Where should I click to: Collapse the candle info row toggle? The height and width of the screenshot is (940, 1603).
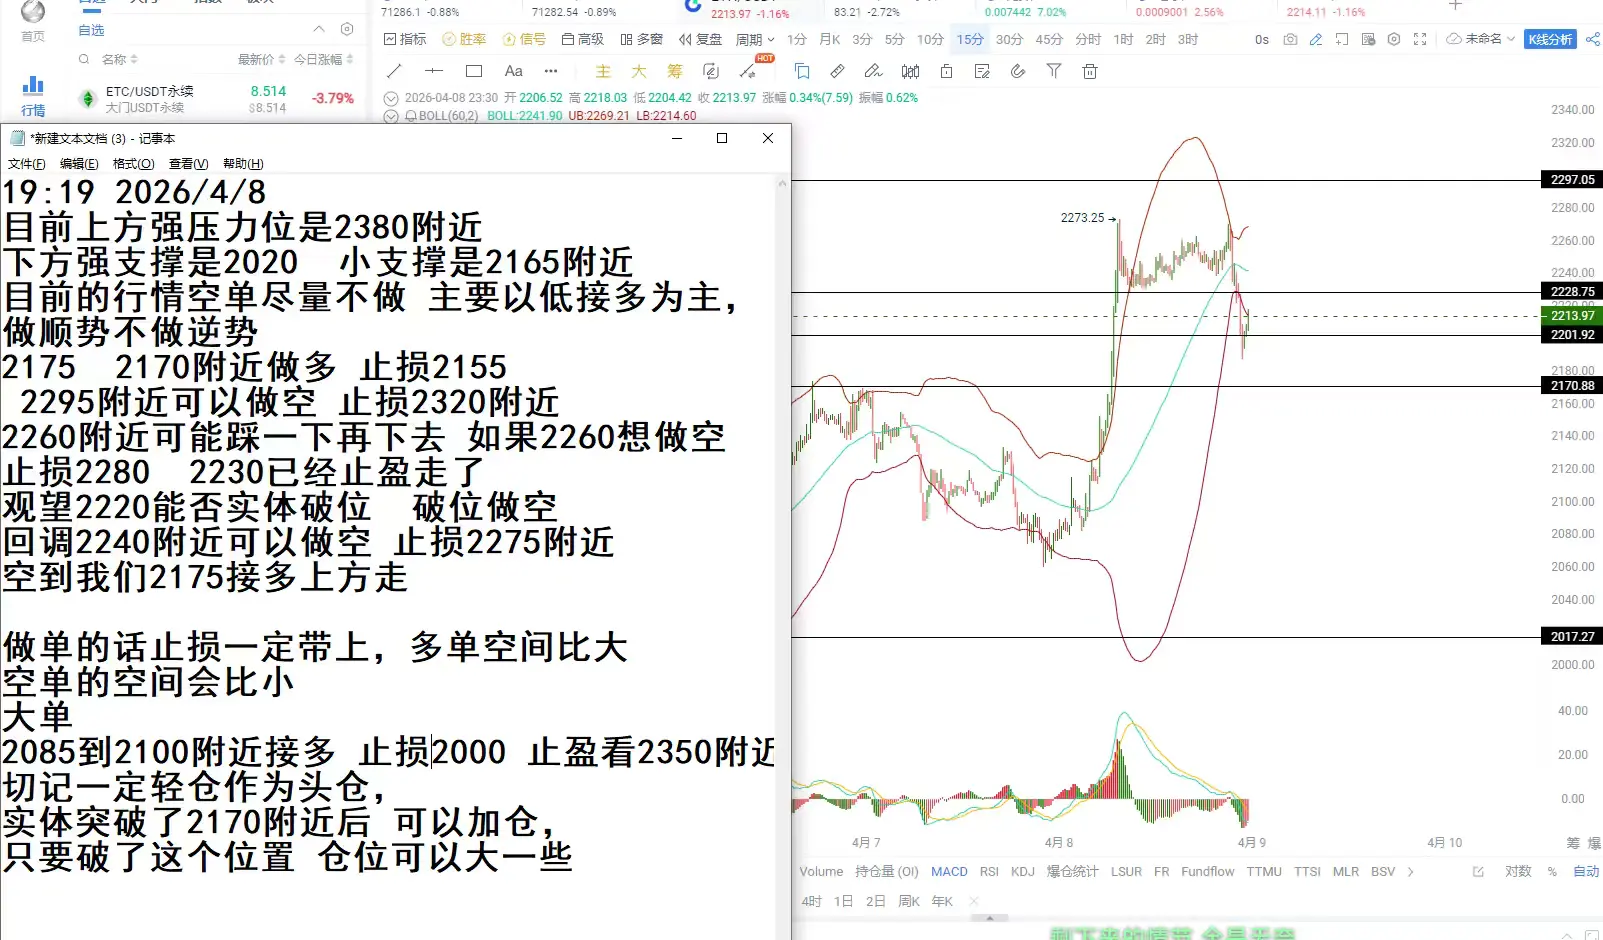tap(391, 98)
